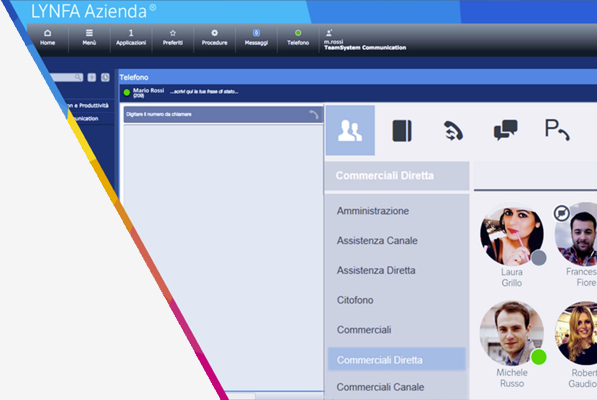Image resolution: width=597 pixels, height=400 pixels.
Task: Select the Assistenza Canale group
Action: pyautogui.click(x=377, y=241)
